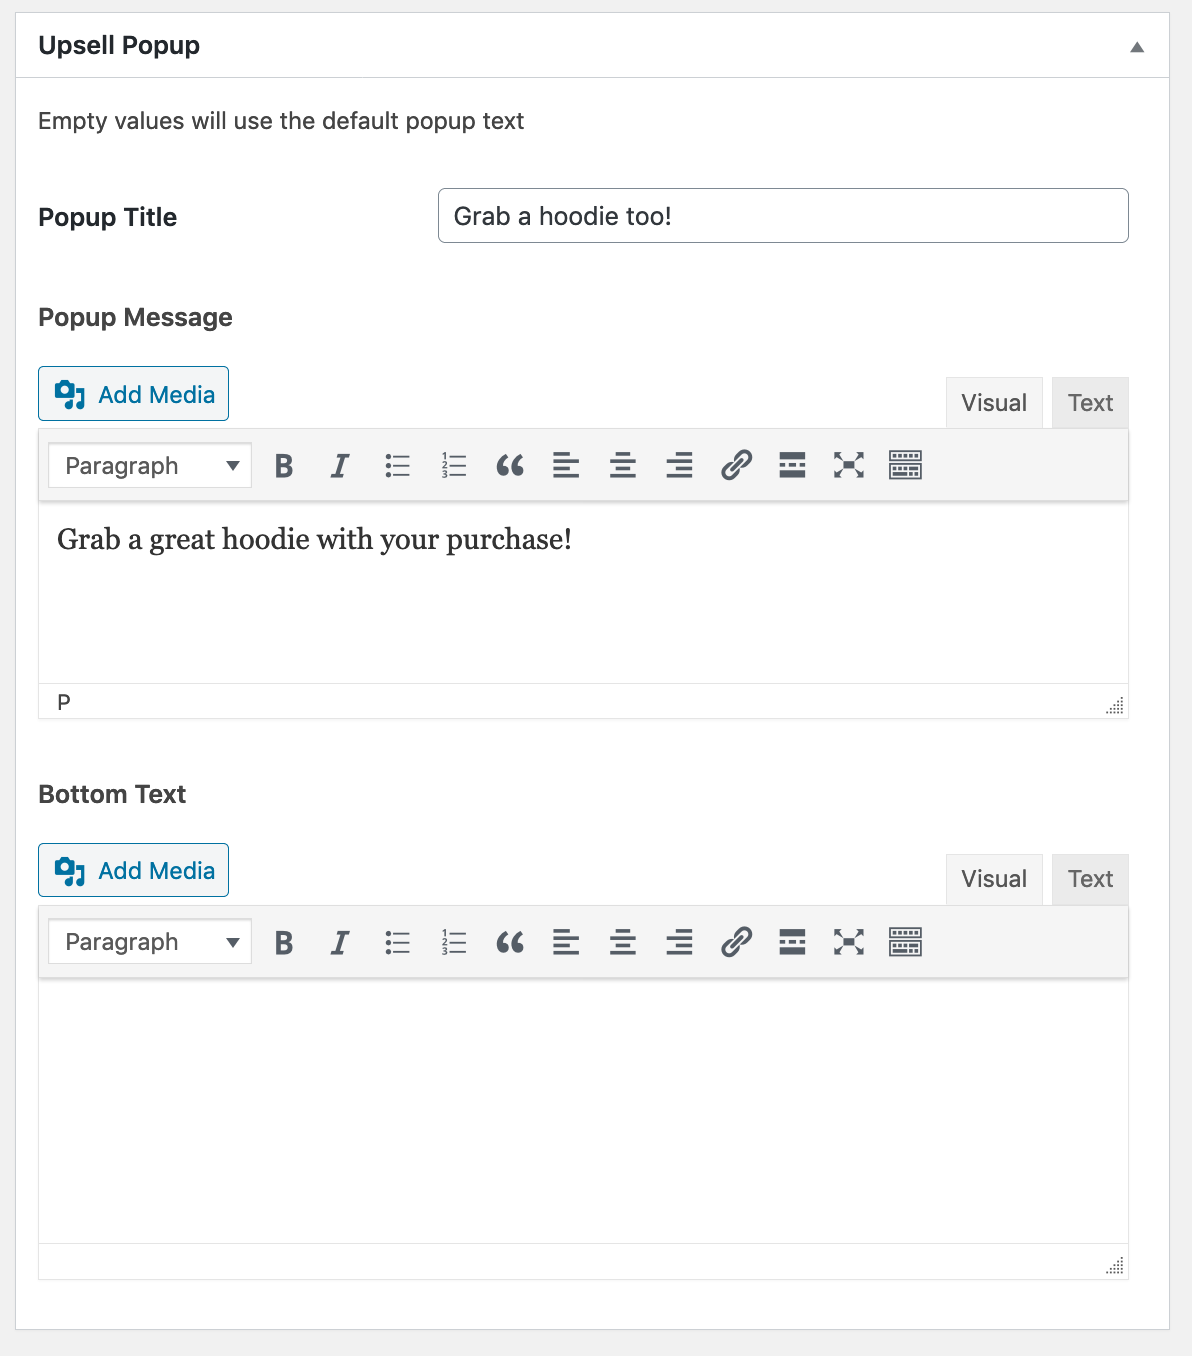Align the Popup Message text center

coord(622,464)
